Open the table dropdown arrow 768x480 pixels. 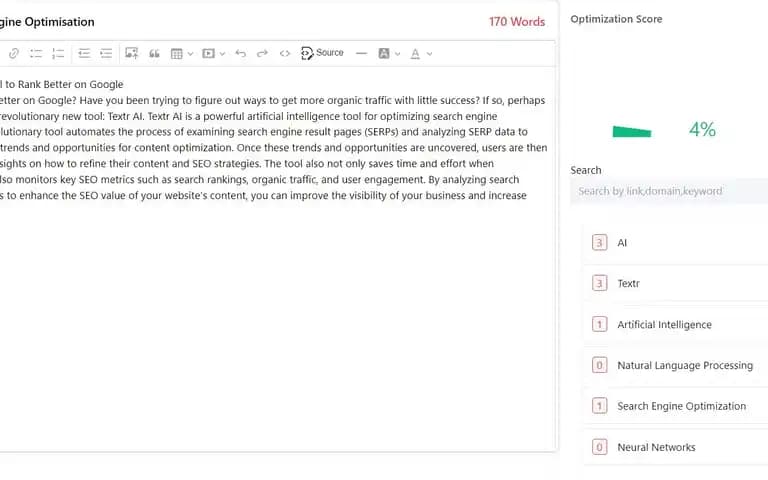coord(191,53)
